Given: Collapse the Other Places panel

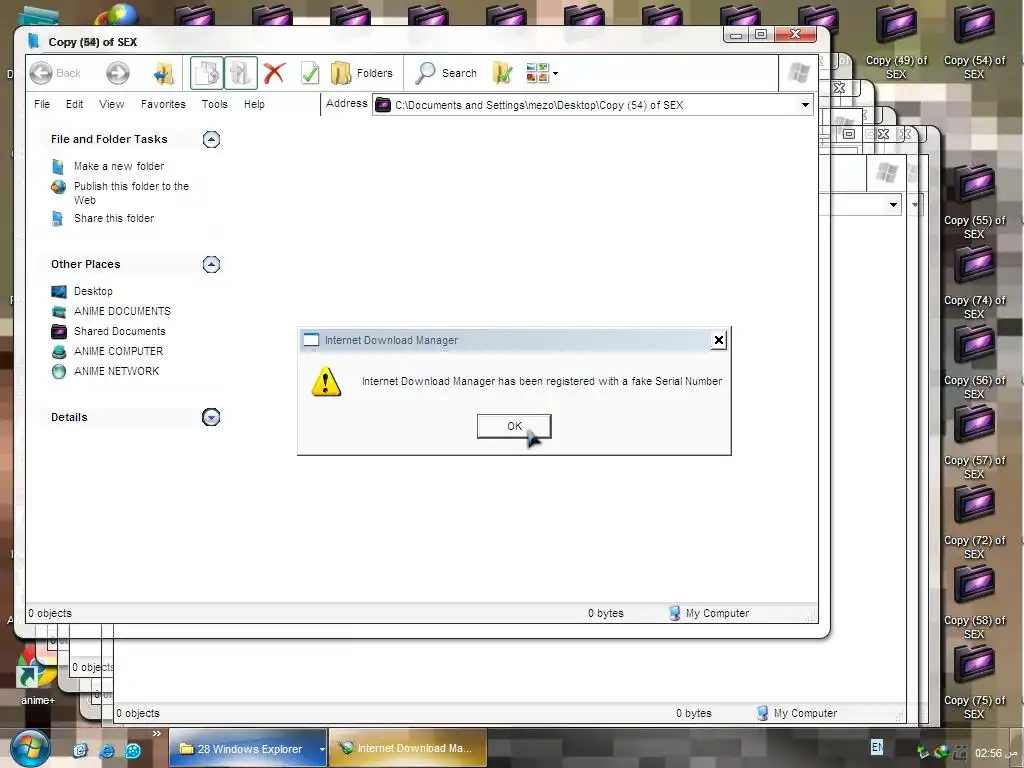Looking at the screenshot, I should 211,264.
